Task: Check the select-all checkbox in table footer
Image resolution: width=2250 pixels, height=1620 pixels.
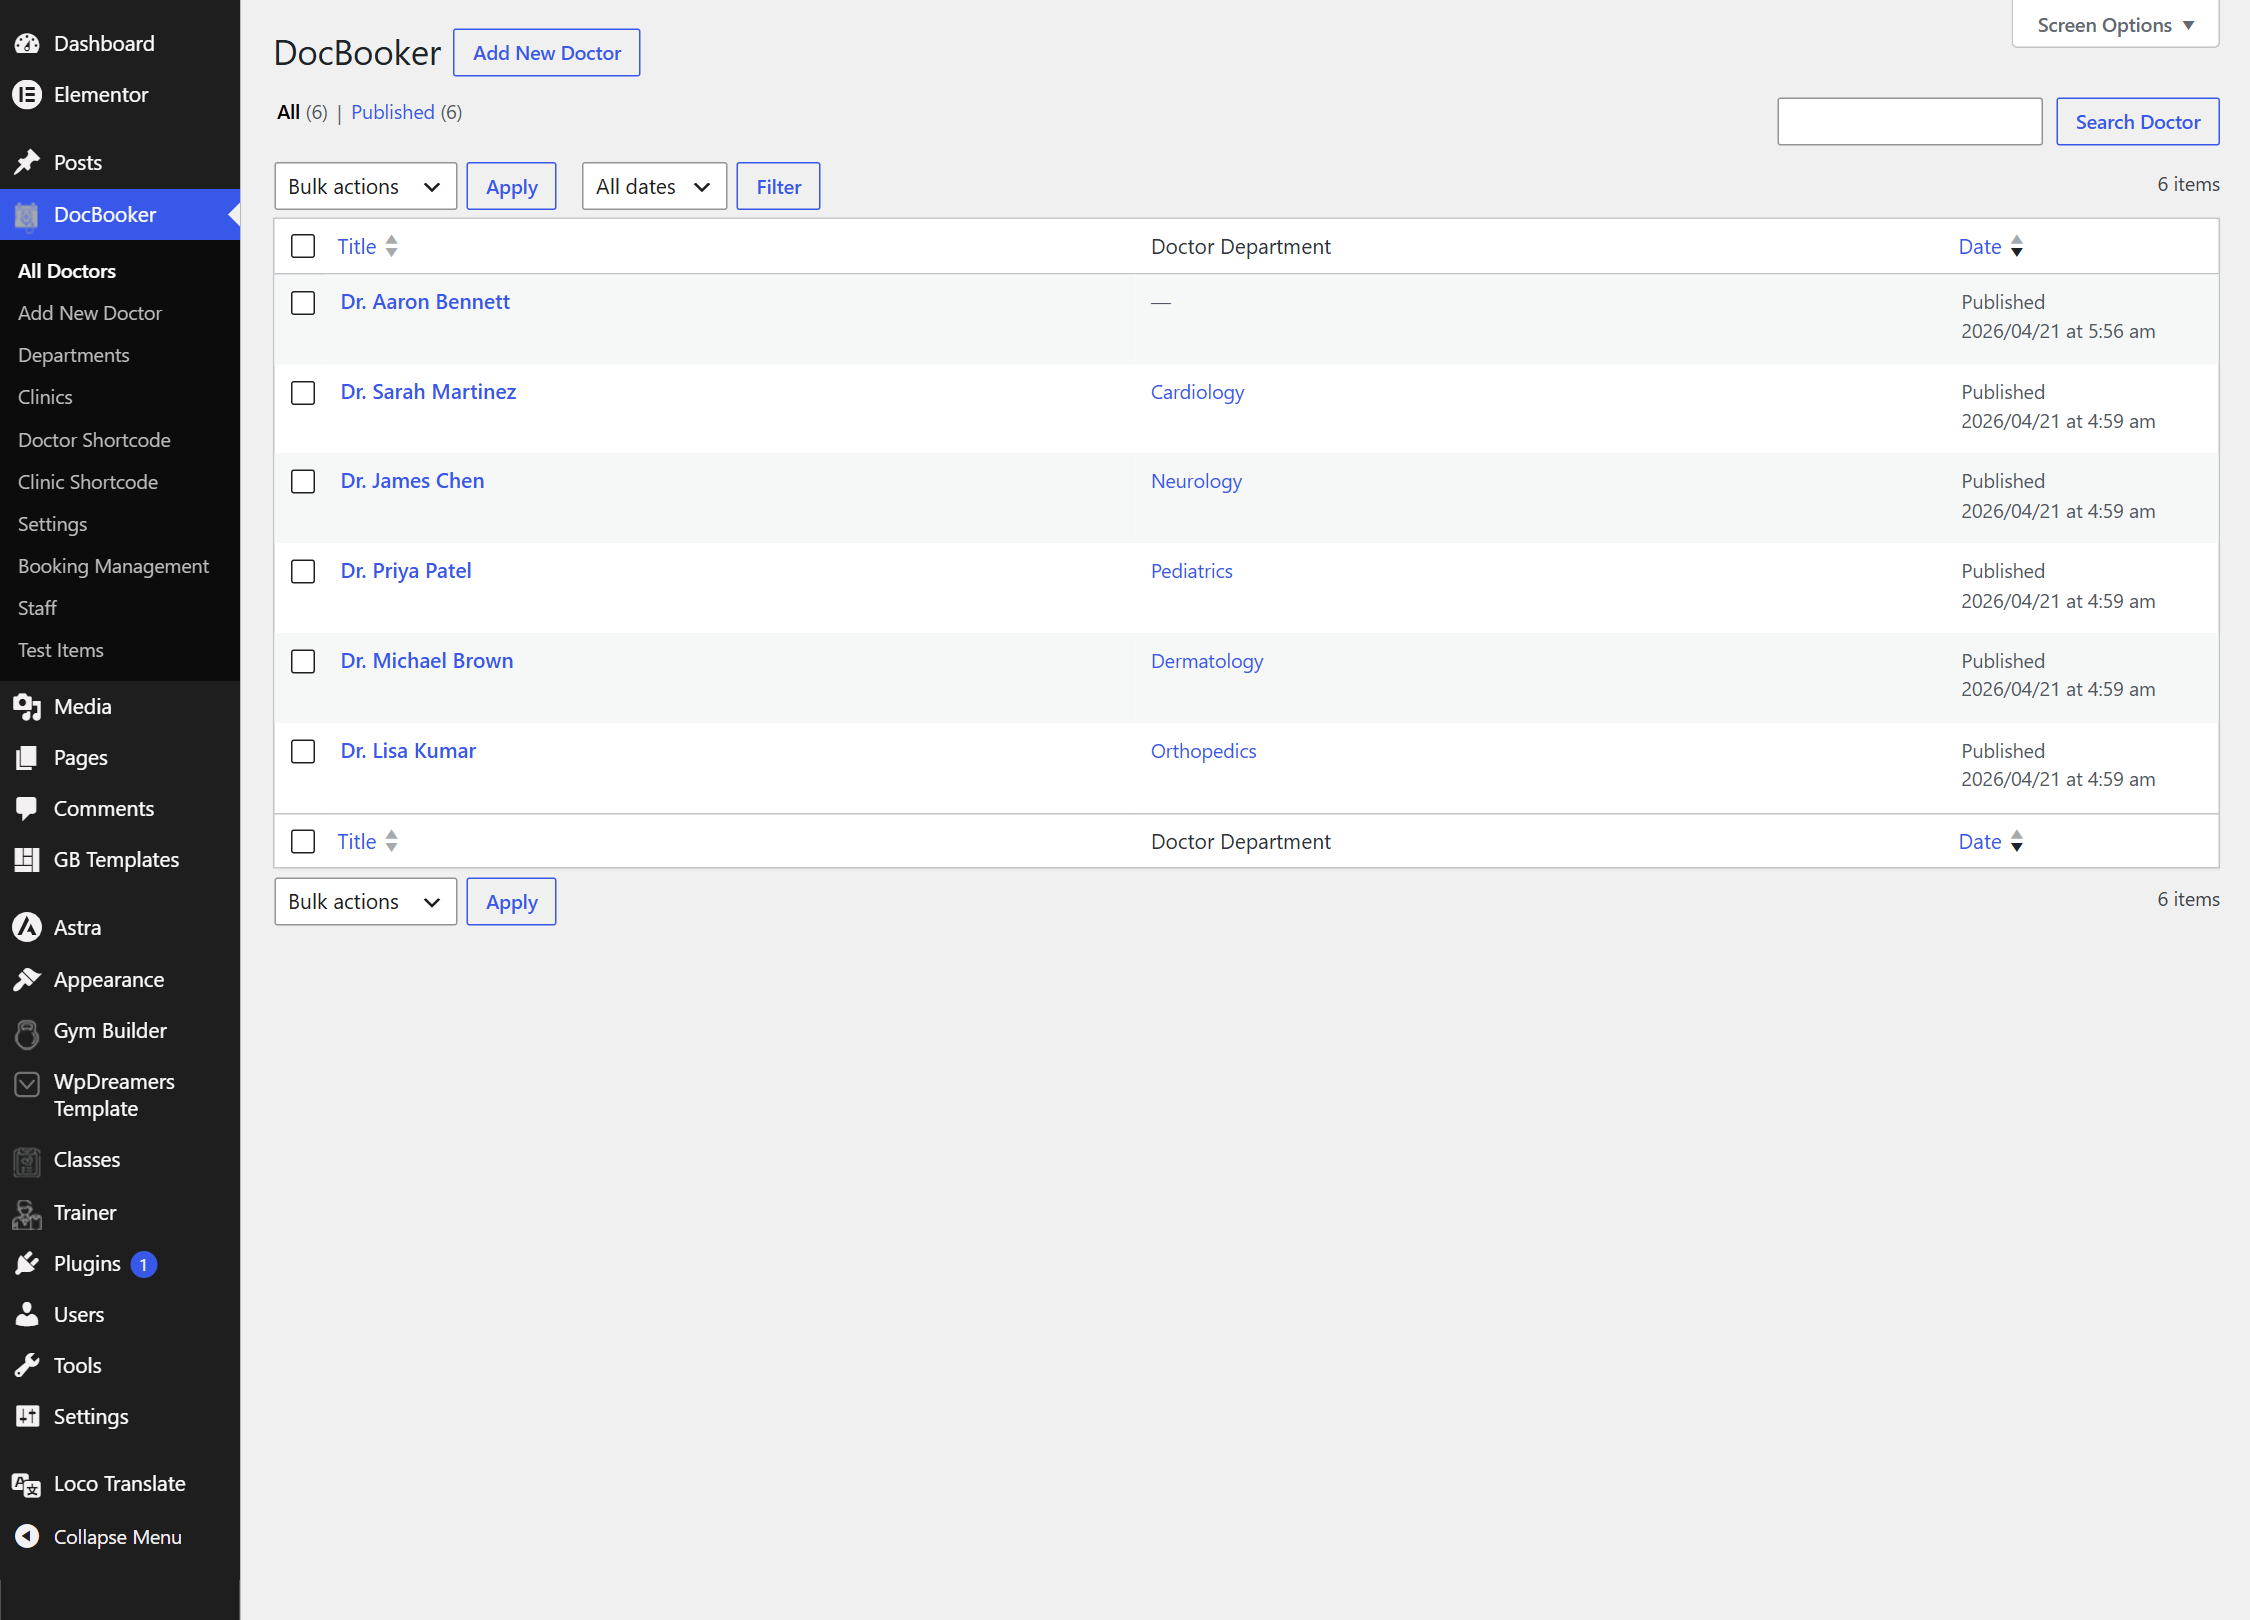Action: coord(303,842)
